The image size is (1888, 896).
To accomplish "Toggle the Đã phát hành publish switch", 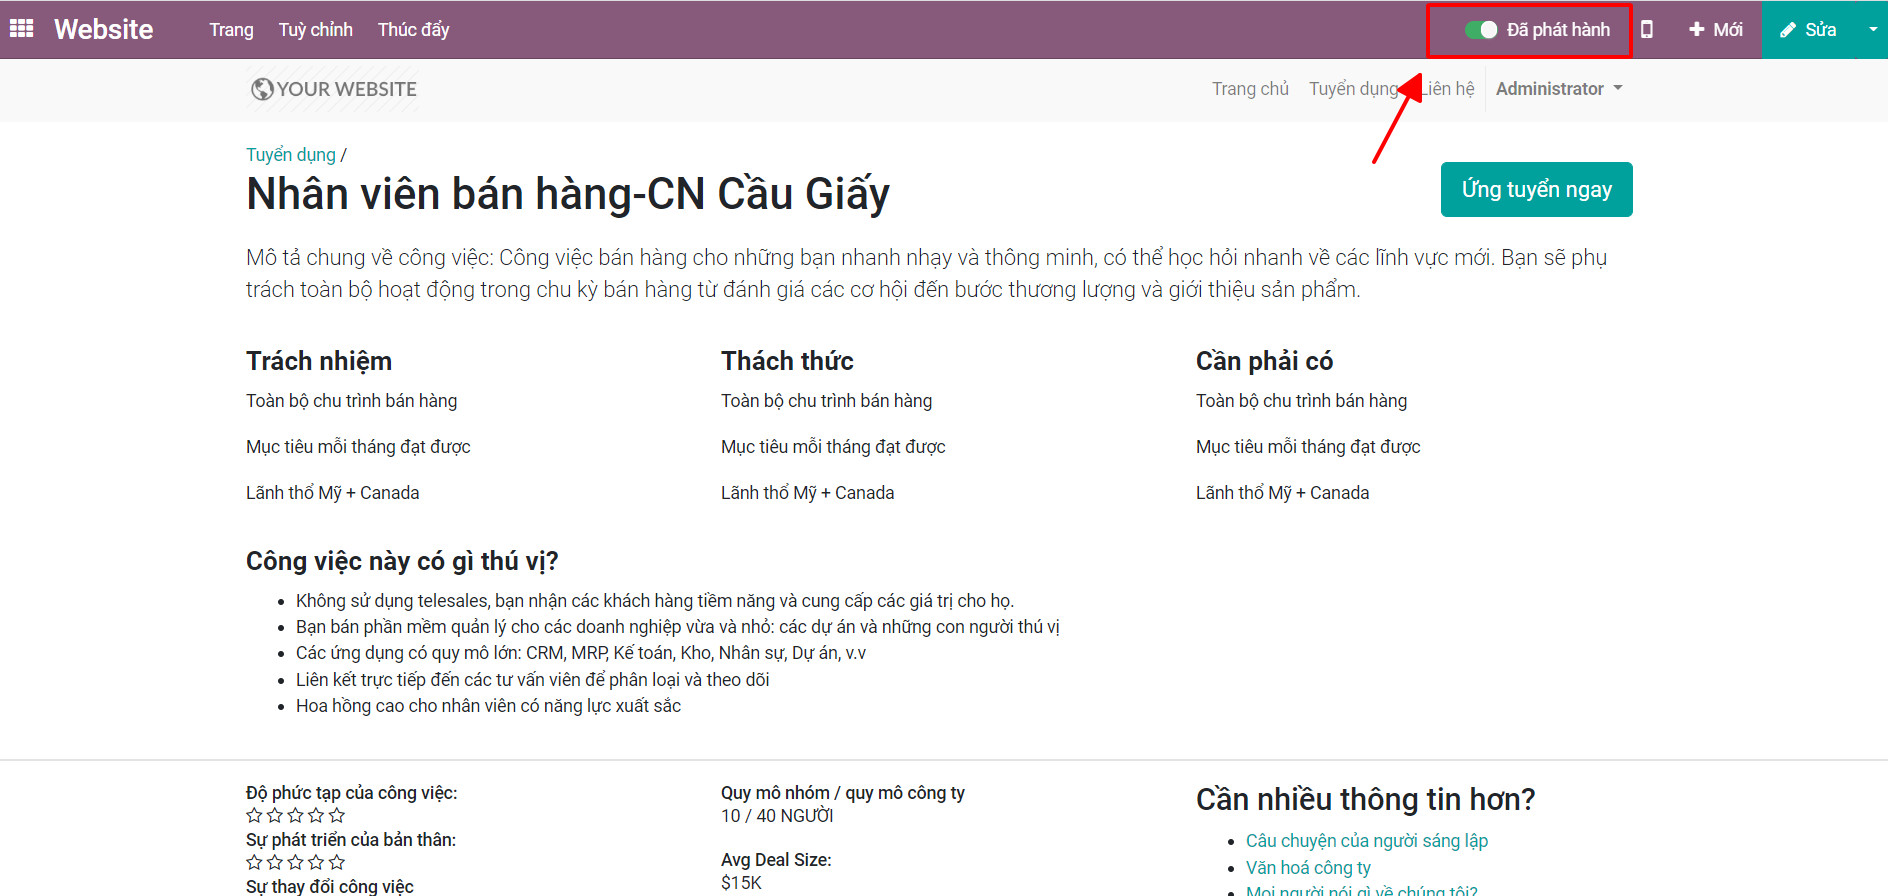I will (x=1480, y=30).
